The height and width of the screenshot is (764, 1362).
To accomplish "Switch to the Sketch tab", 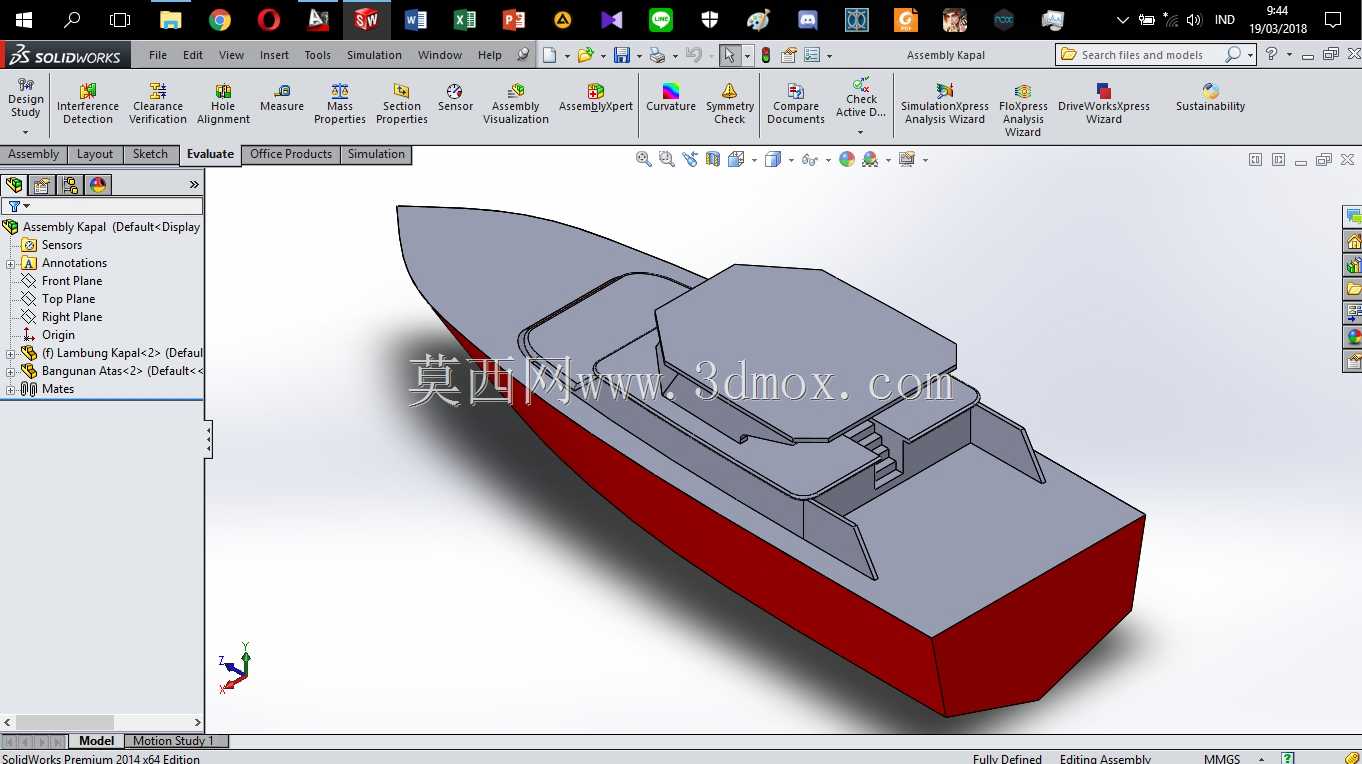I will pos(150,154).
